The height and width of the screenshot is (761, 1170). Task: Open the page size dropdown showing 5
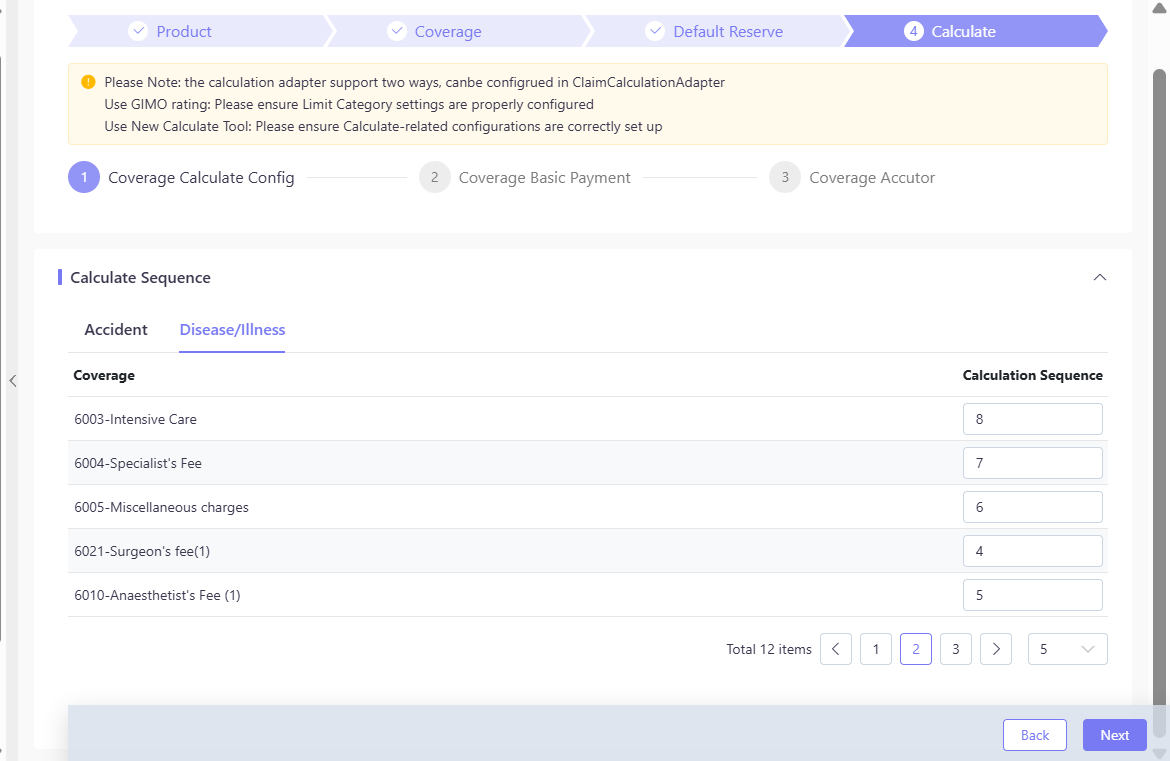tap(1067, 649)
